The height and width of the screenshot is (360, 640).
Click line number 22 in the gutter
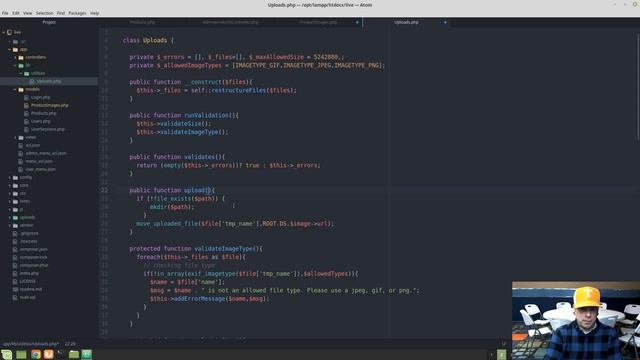point(104,190)
